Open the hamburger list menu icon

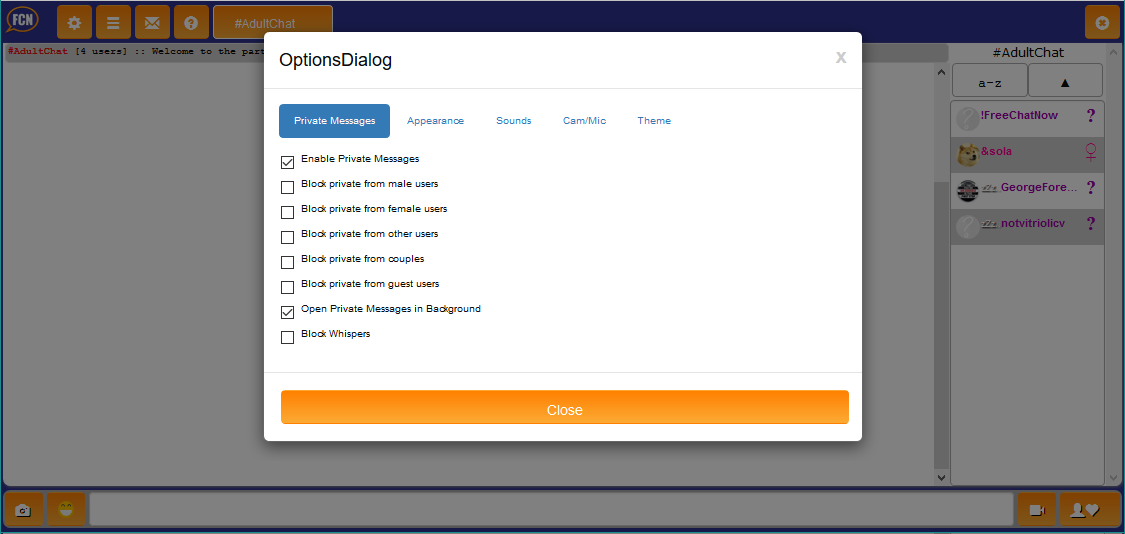pyautogui.click(x=113, y=22)
